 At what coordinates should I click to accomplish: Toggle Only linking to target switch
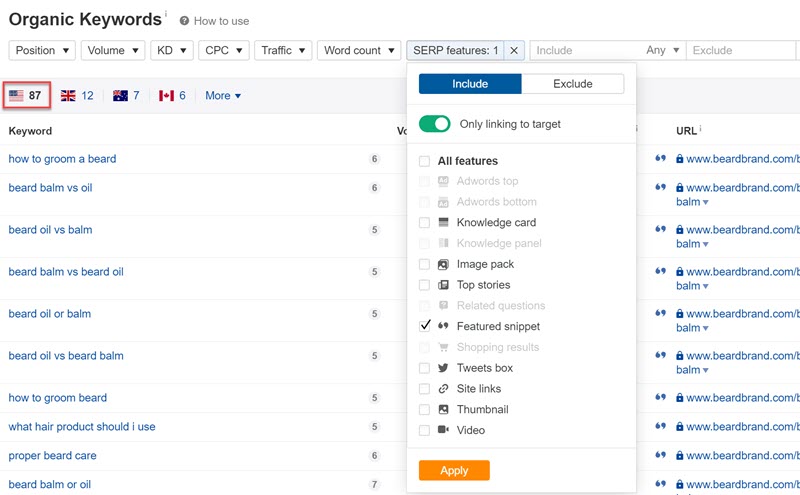point(435,124)
